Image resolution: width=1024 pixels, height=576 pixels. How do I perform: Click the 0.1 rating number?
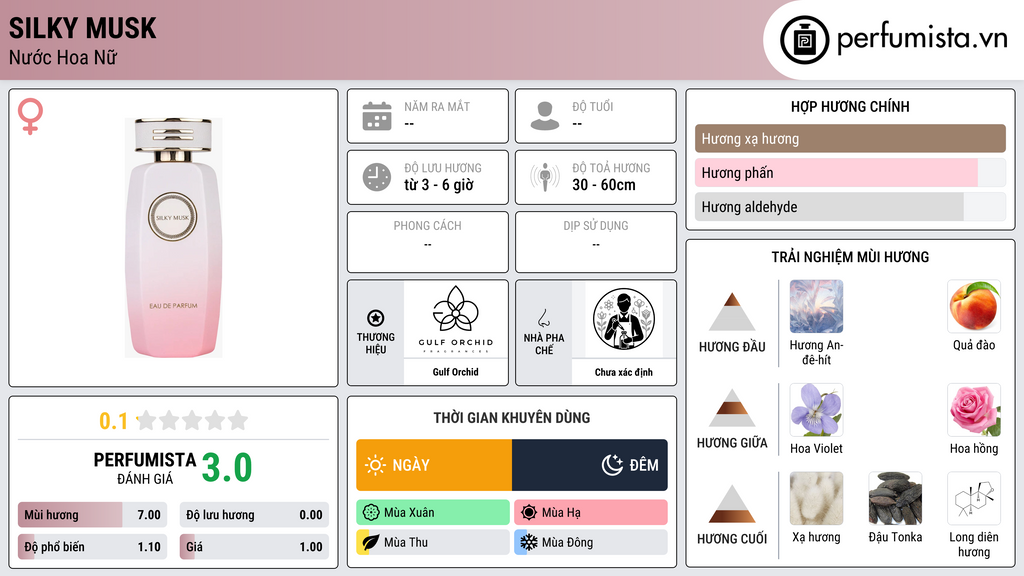(114, 421)
